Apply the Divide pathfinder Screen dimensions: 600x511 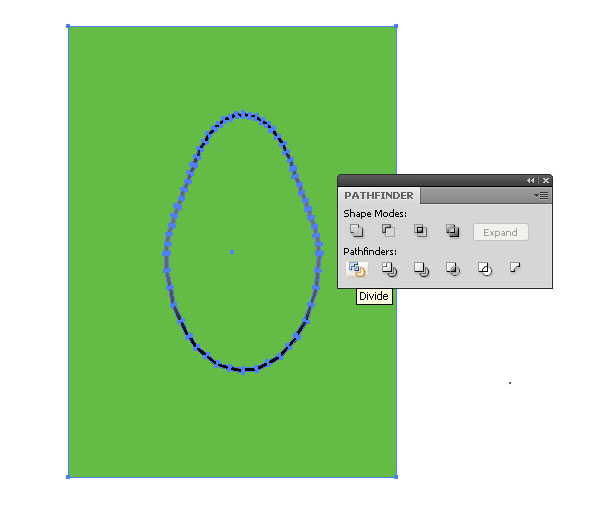click(x=357, y=269)
